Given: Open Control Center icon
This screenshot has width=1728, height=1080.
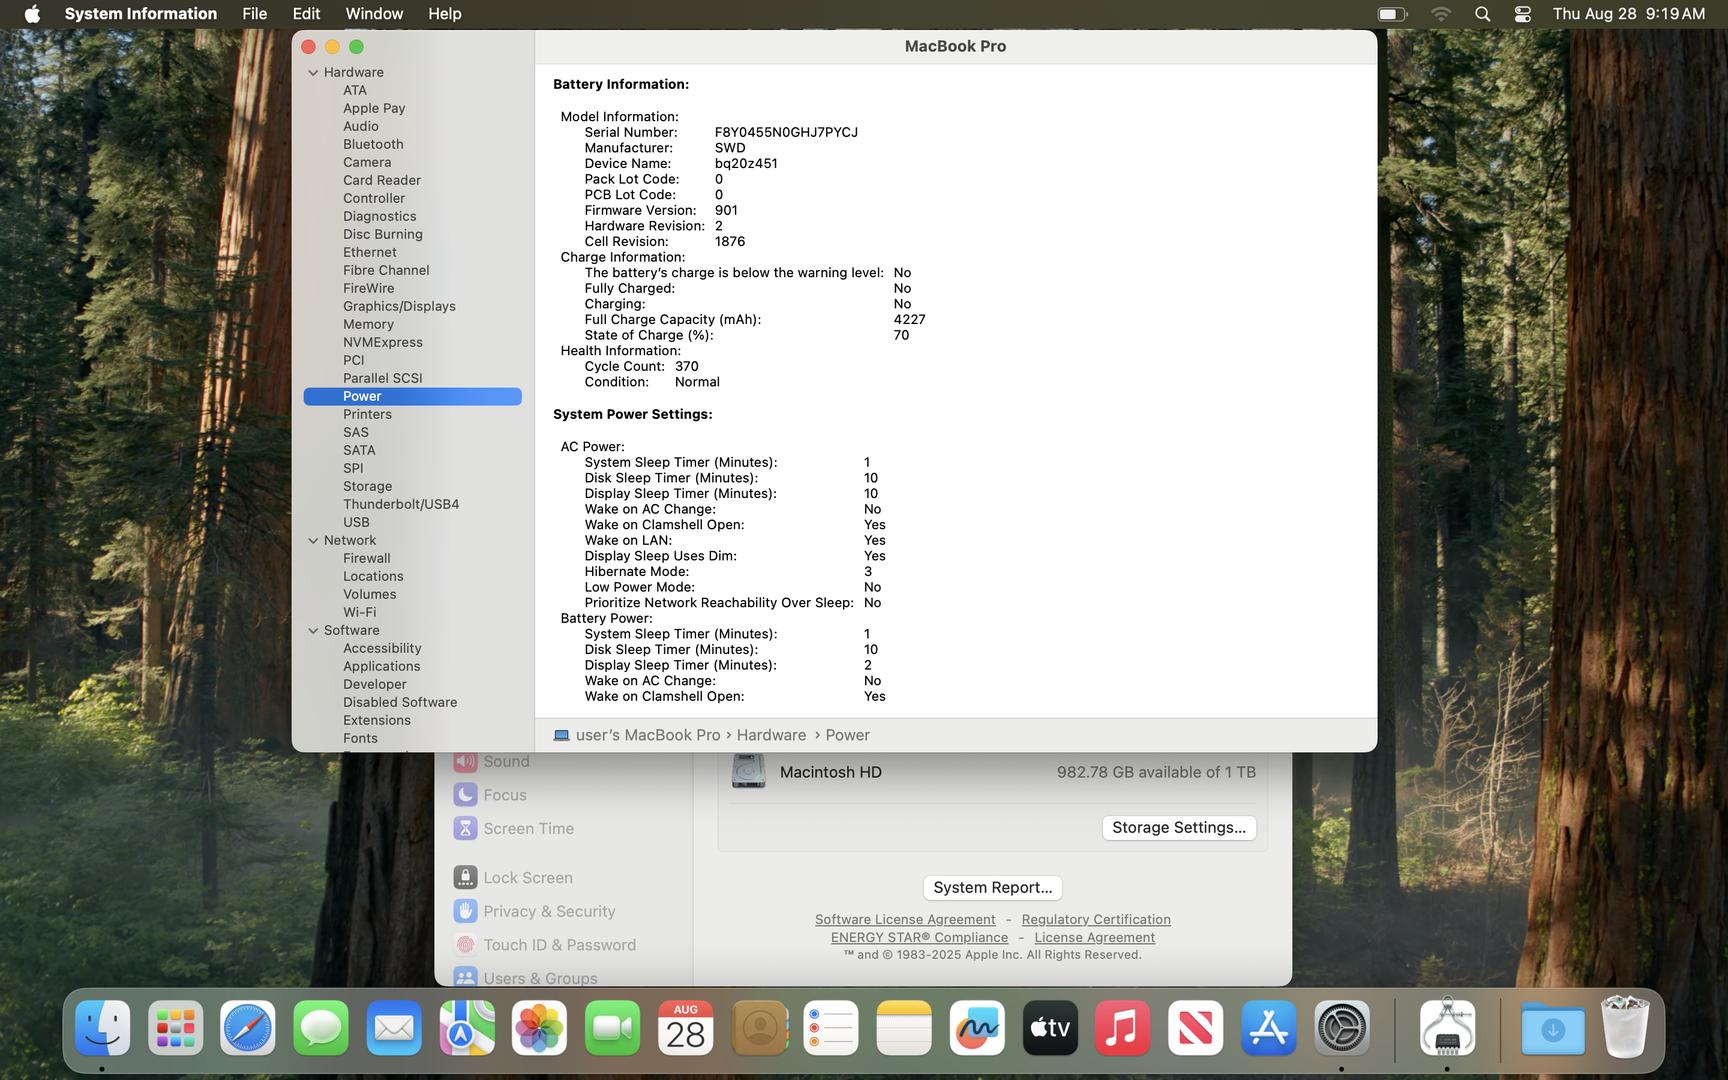Looking at the screenshot, I should 1523,14.
